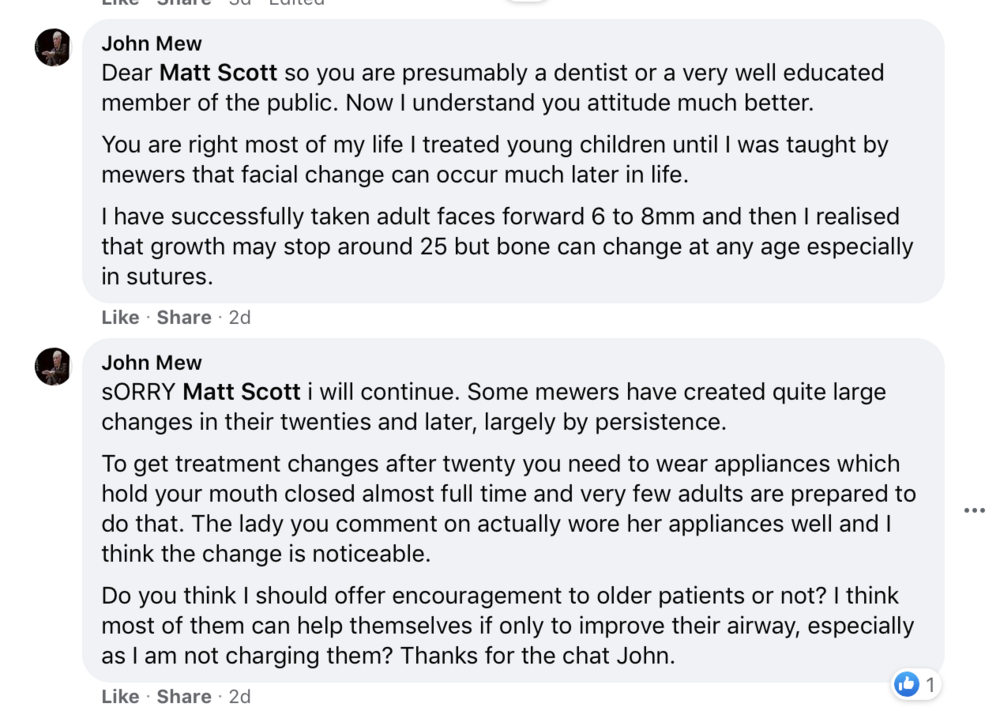The image size is (1000, 711).
Task: Like the comment starting "sORRY Matt Scott"
Action: (x=120, y=696)
